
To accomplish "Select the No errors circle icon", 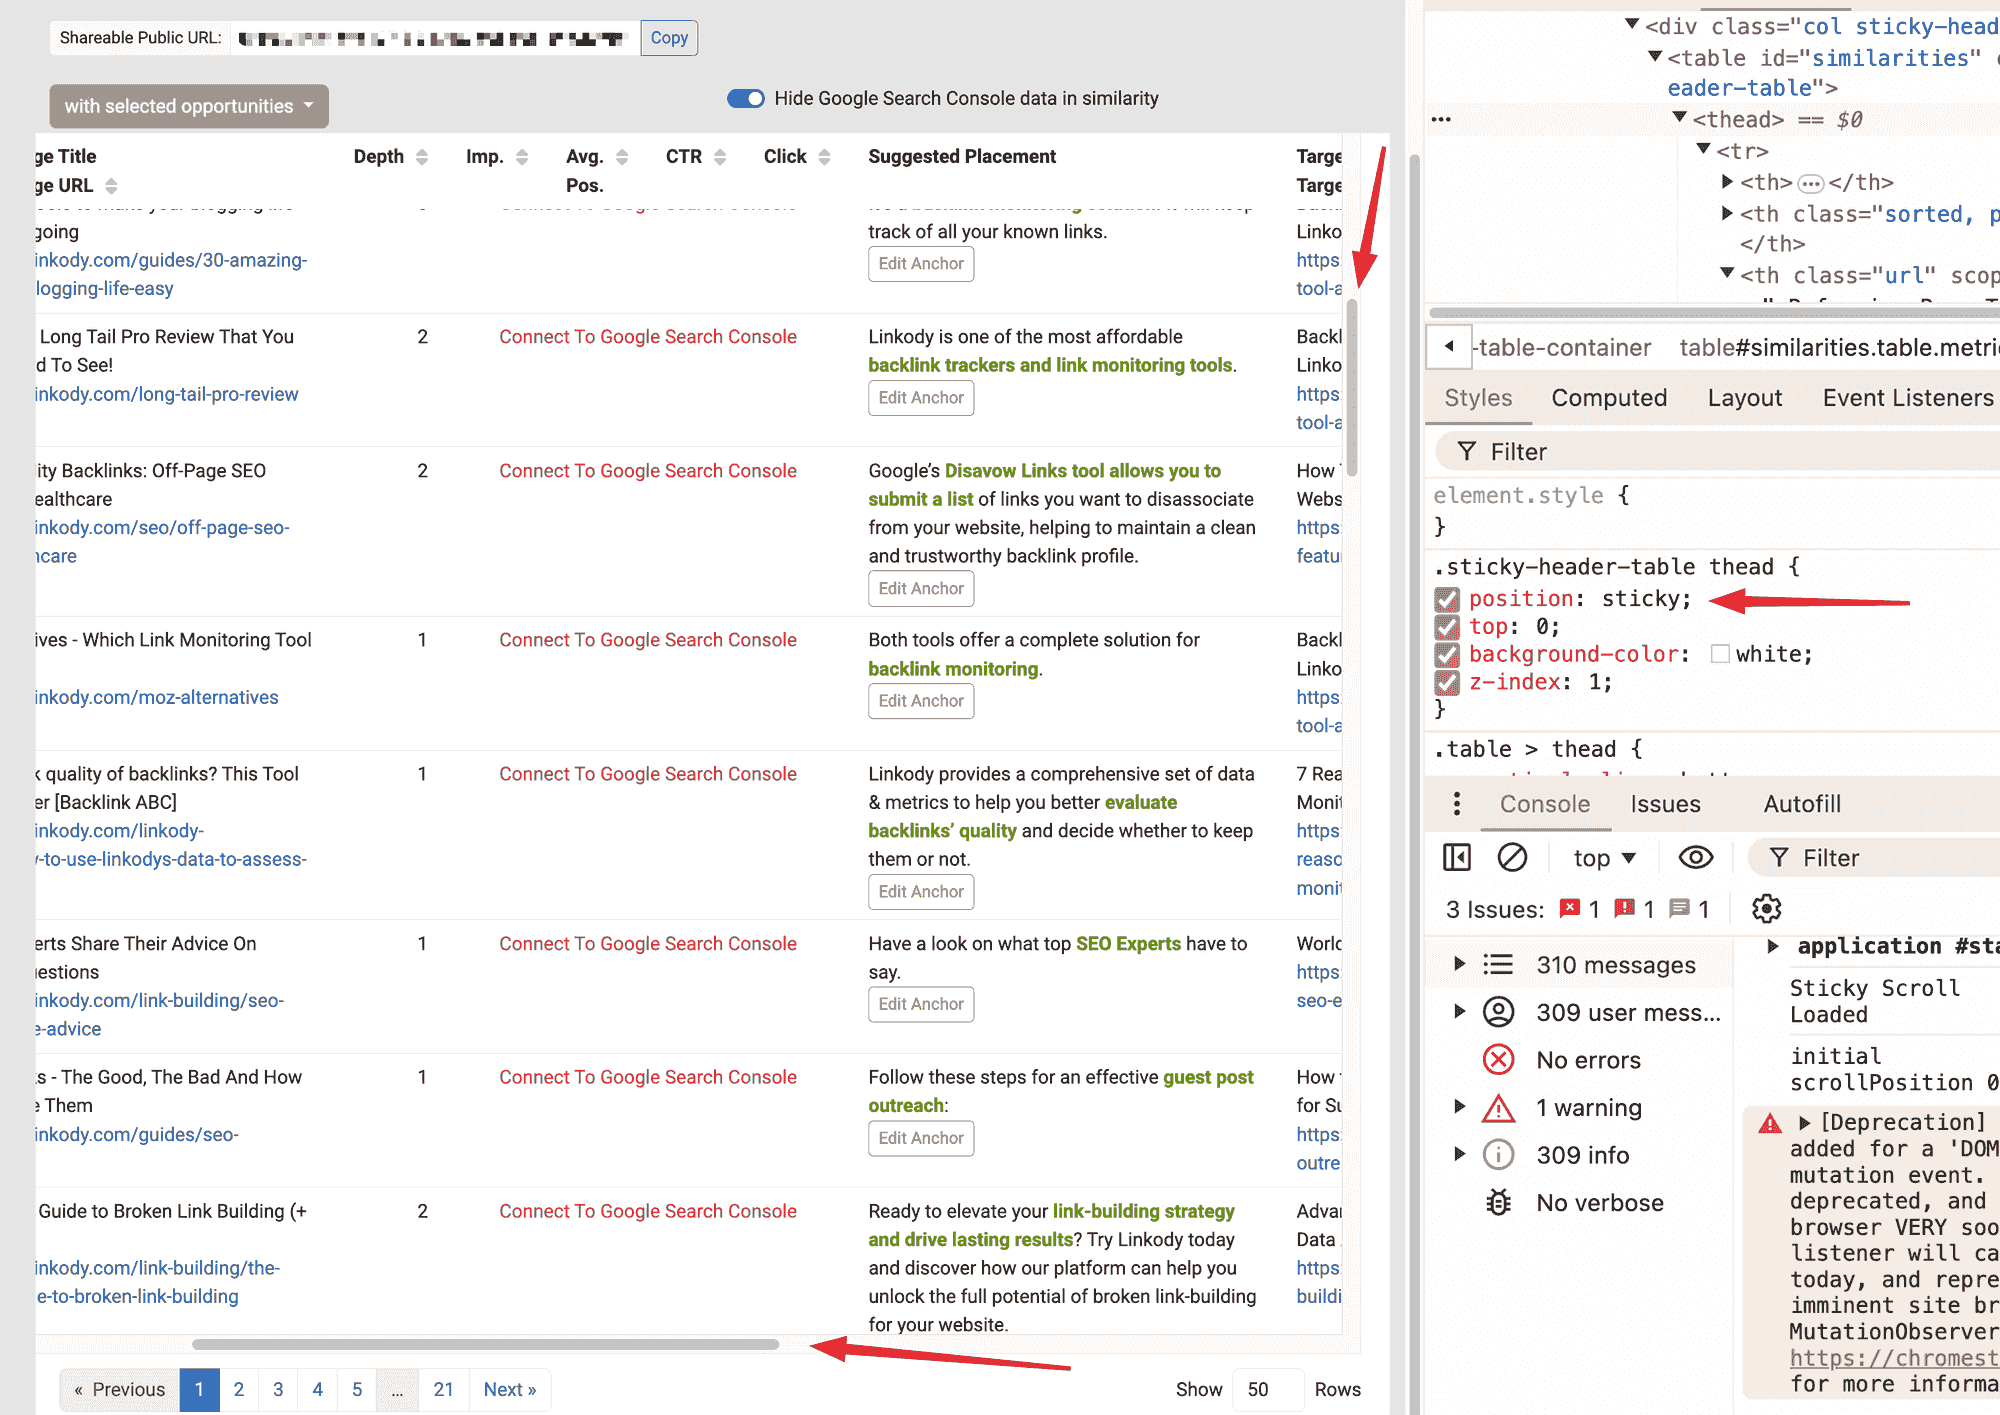I will [x=1498, y=1059].
